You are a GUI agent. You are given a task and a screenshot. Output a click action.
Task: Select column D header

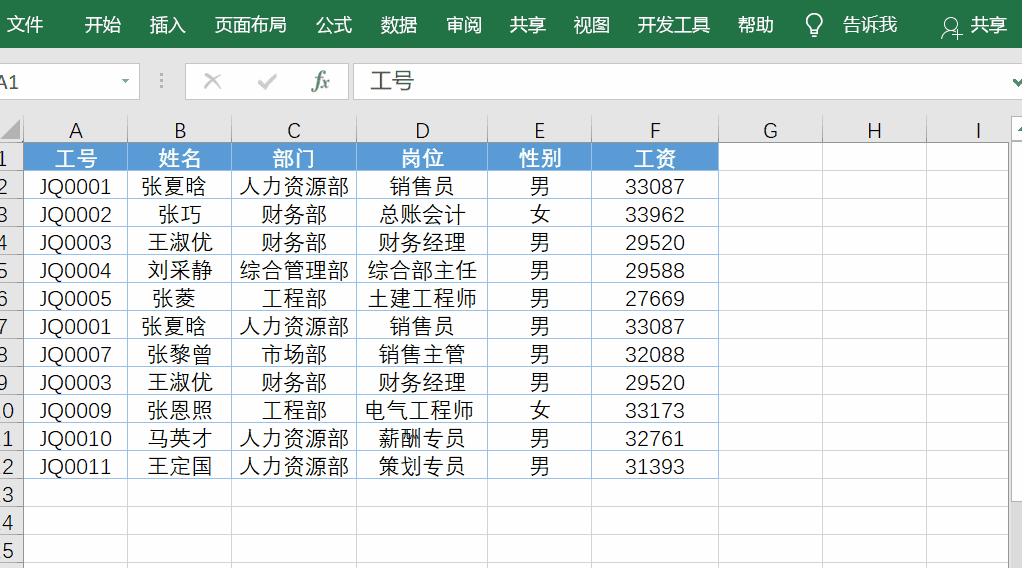point(422,130)
